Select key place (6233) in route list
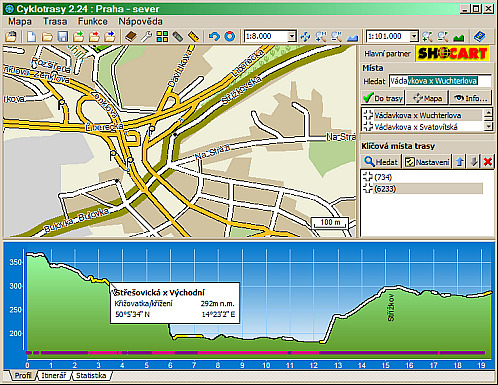Viewport: 498px width, 385px height. 422,189
